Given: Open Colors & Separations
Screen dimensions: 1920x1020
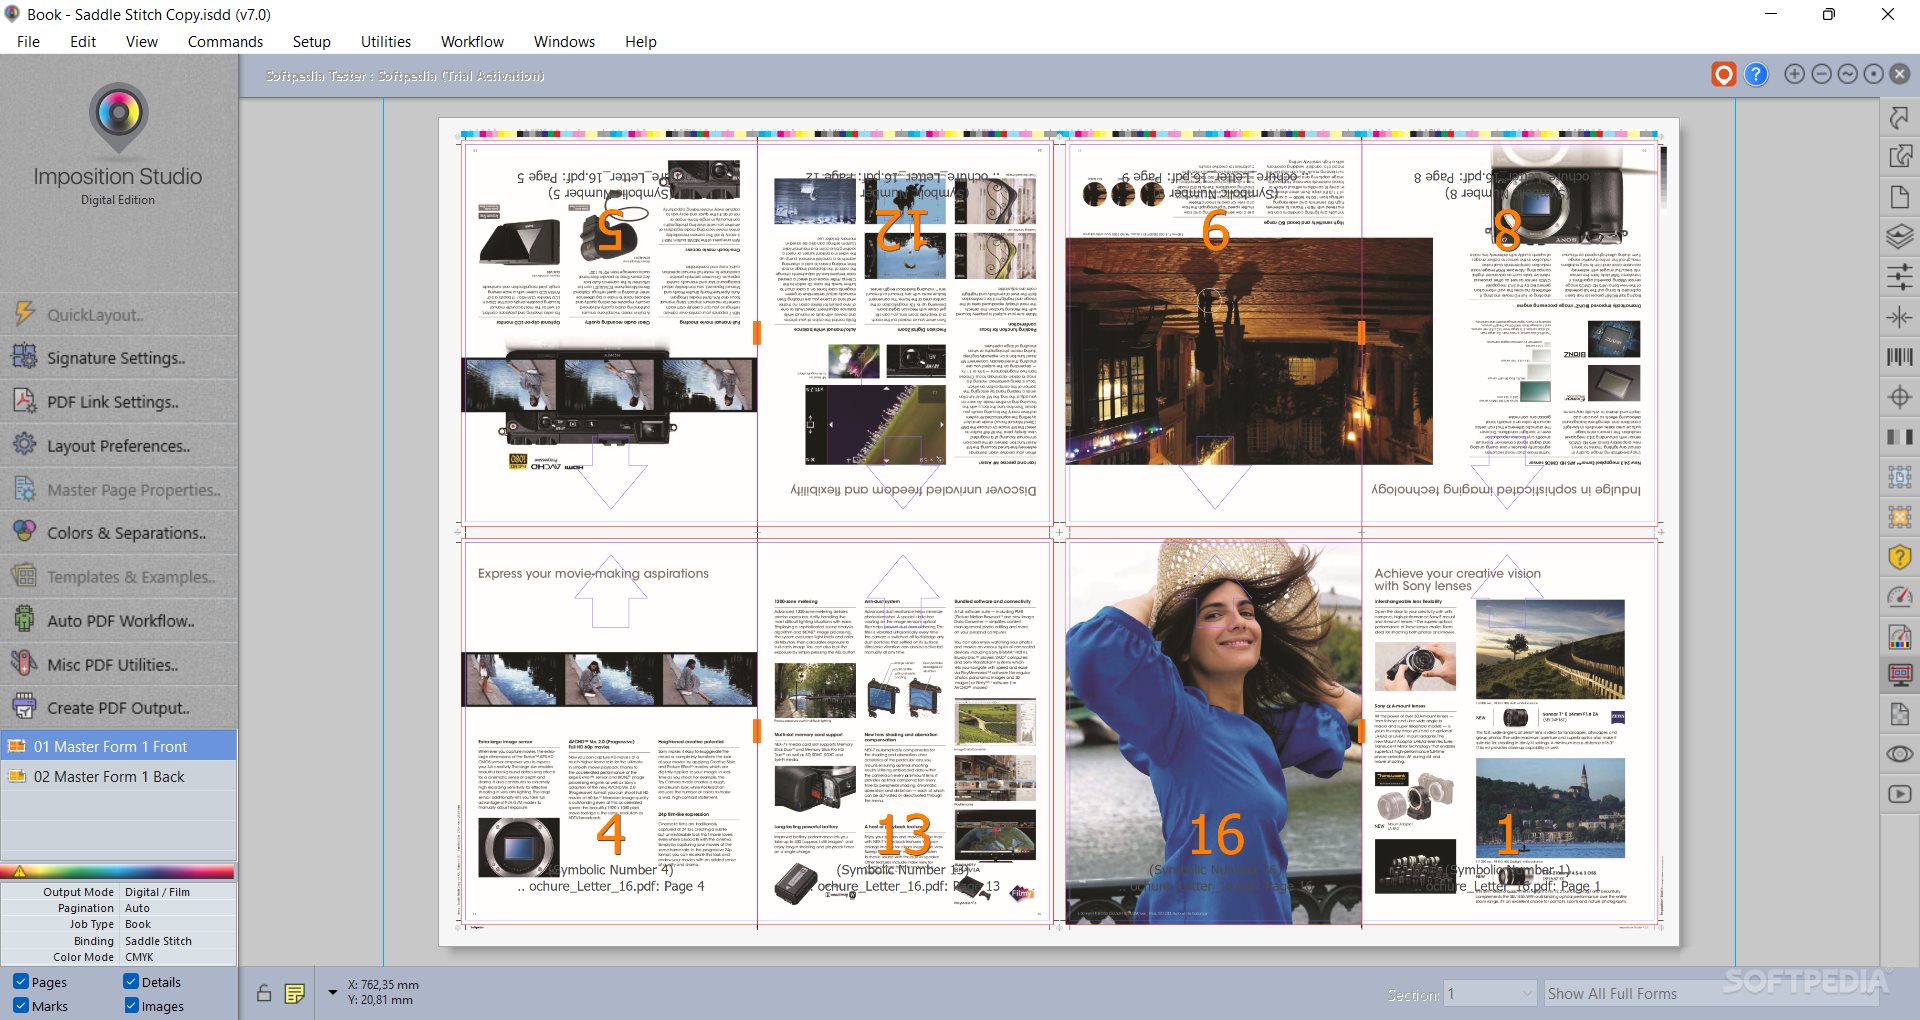Looking at the screenshot, I should coord(119,532).
